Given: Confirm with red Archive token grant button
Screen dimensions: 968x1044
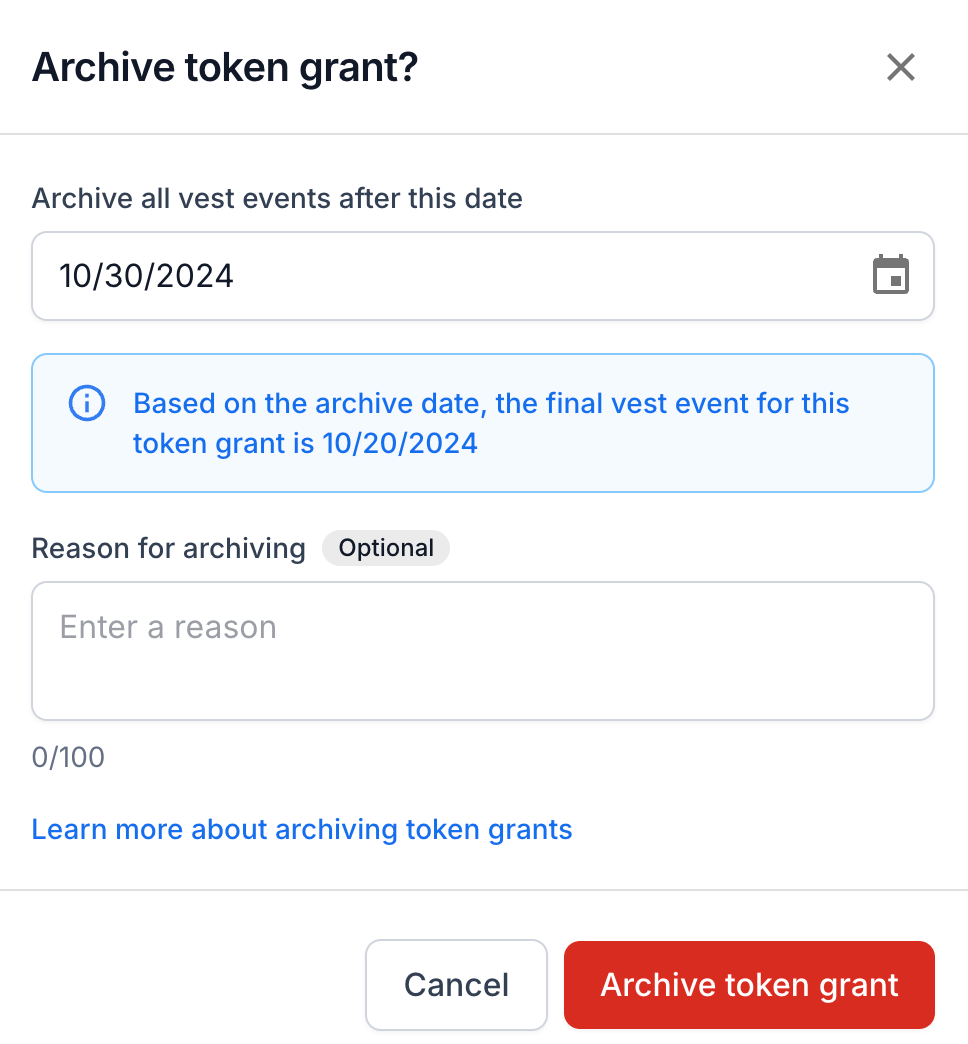Looking at the screenshot, I should click(x=749, y=985).
